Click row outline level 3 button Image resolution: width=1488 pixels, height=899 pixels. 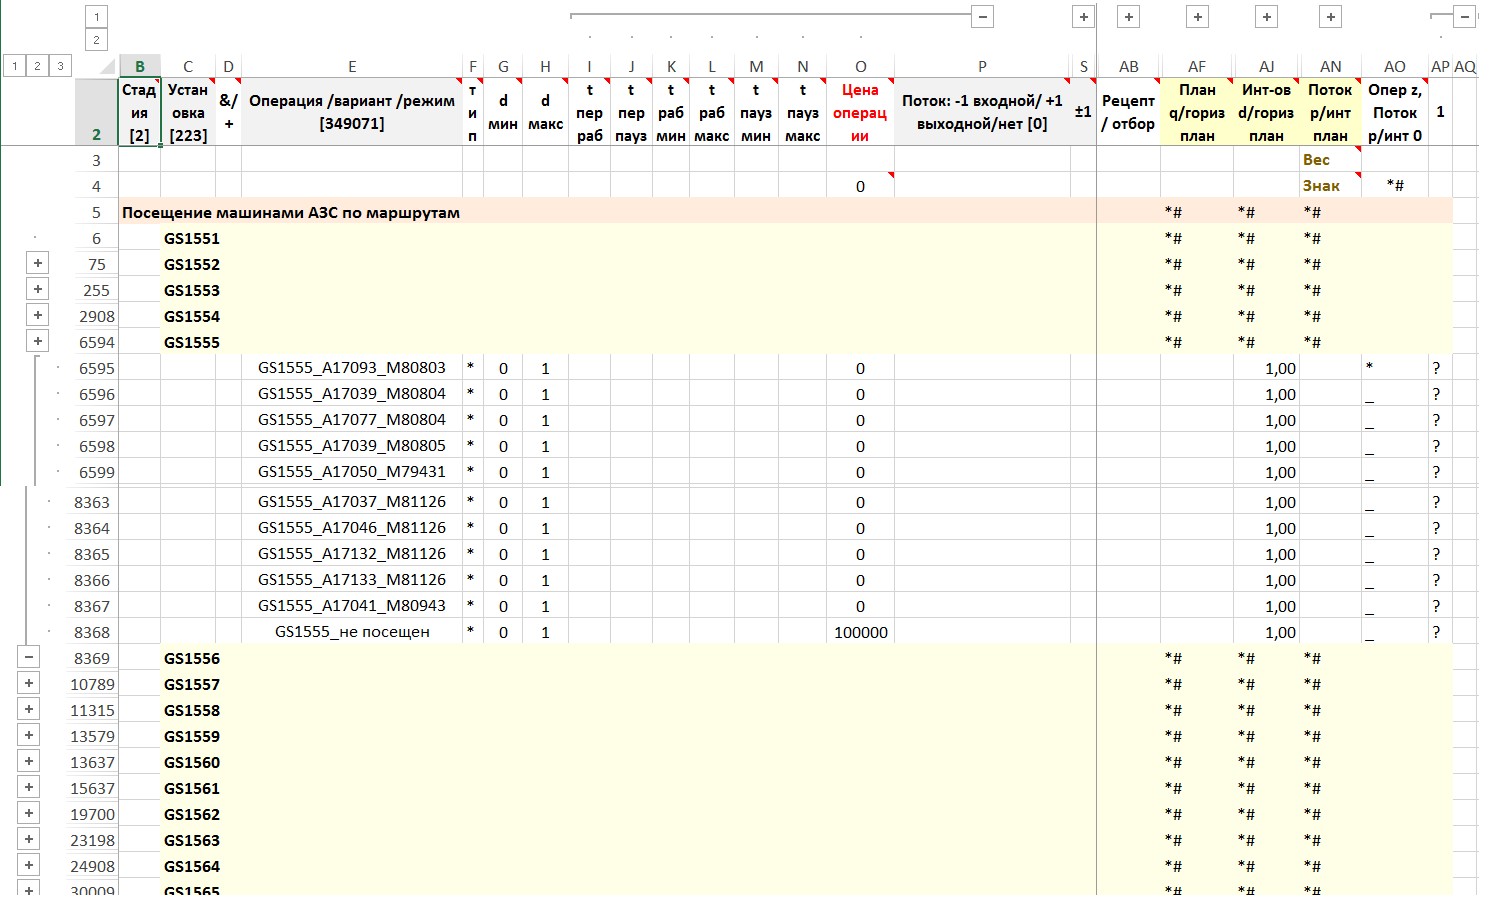click(60, 66)
